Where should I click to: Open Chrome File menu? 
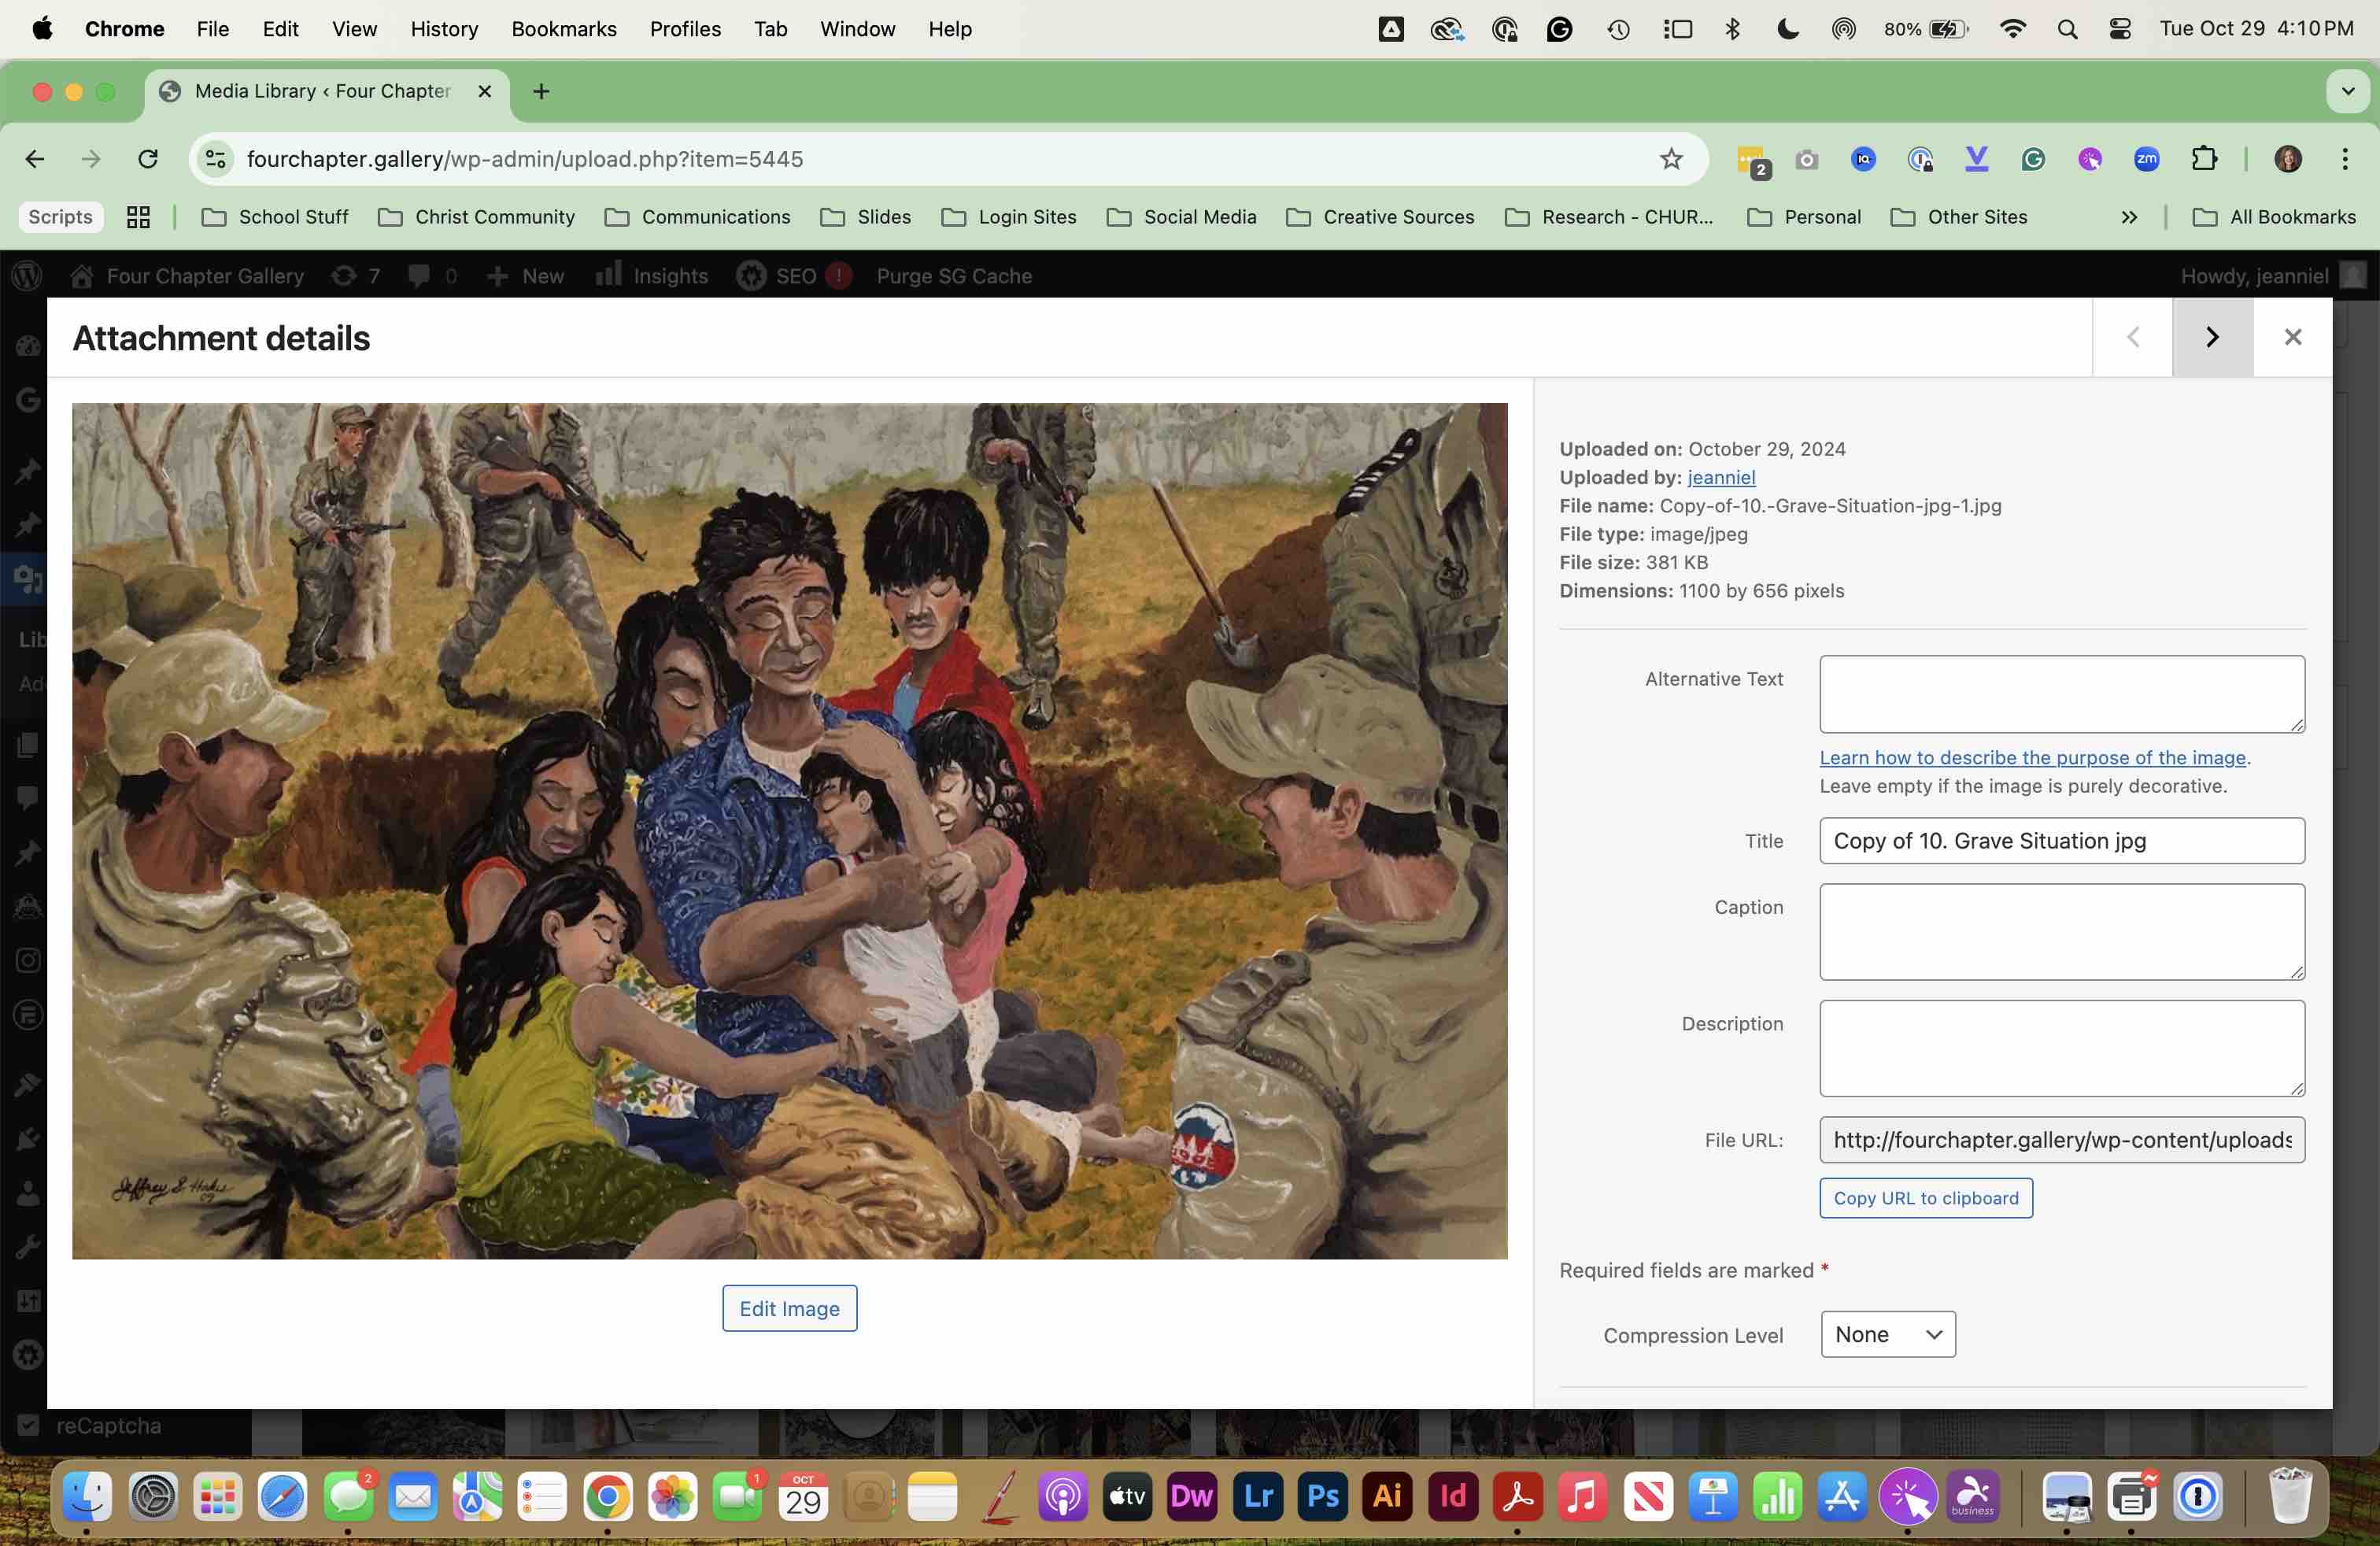tap(213, 29)
